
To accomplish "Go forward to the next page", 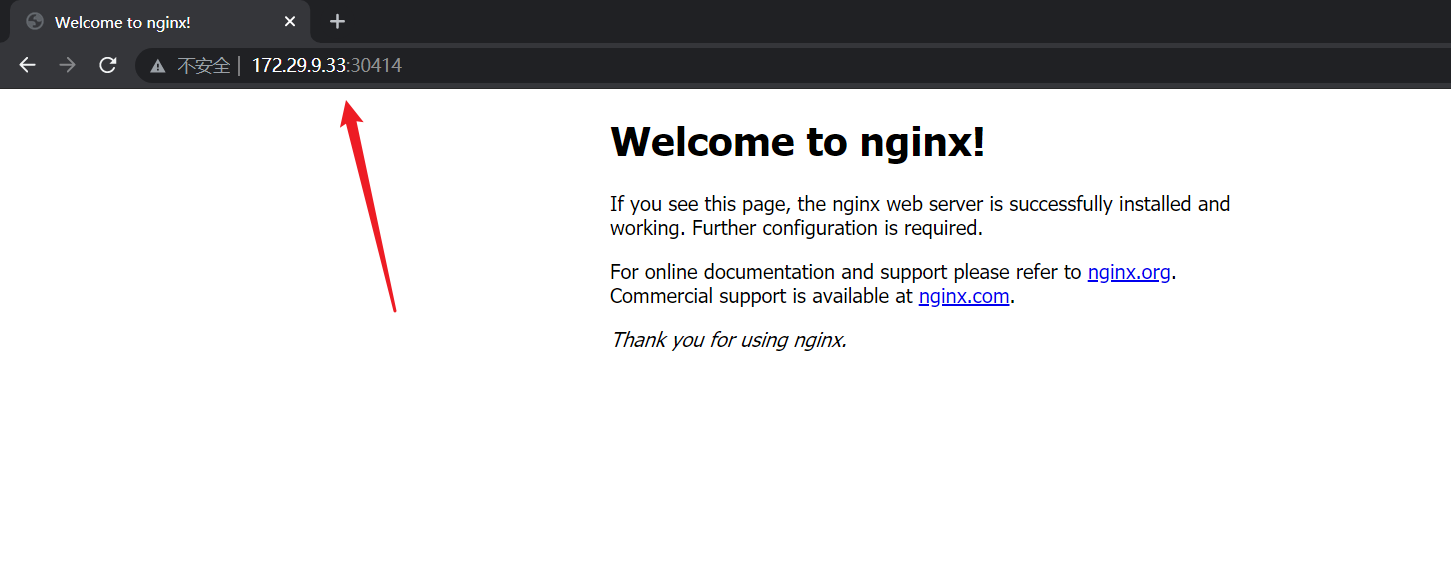I will pyautogui.click(x=67, y=65).
